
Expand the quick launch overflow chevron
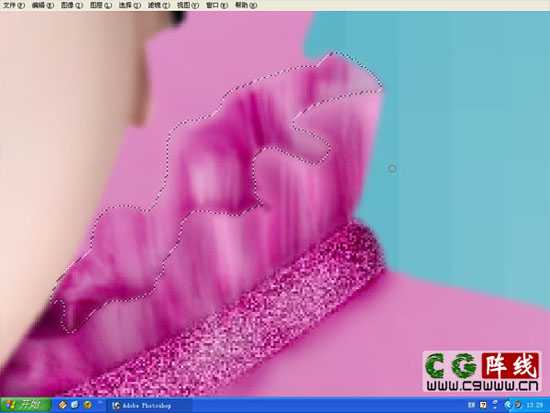coord(100,402)
